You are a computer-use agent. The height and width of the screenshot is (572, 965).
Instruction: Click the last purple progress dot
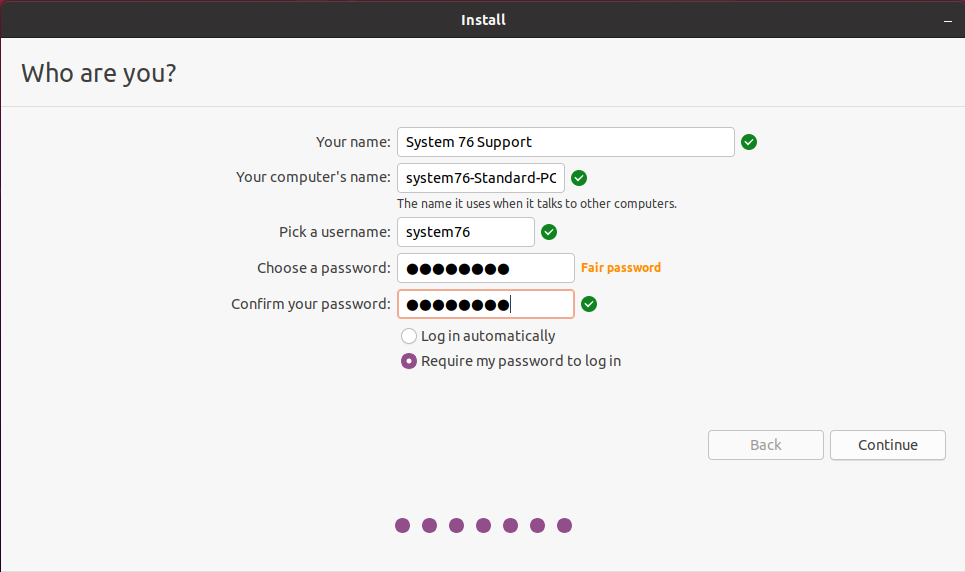[564, 525]
